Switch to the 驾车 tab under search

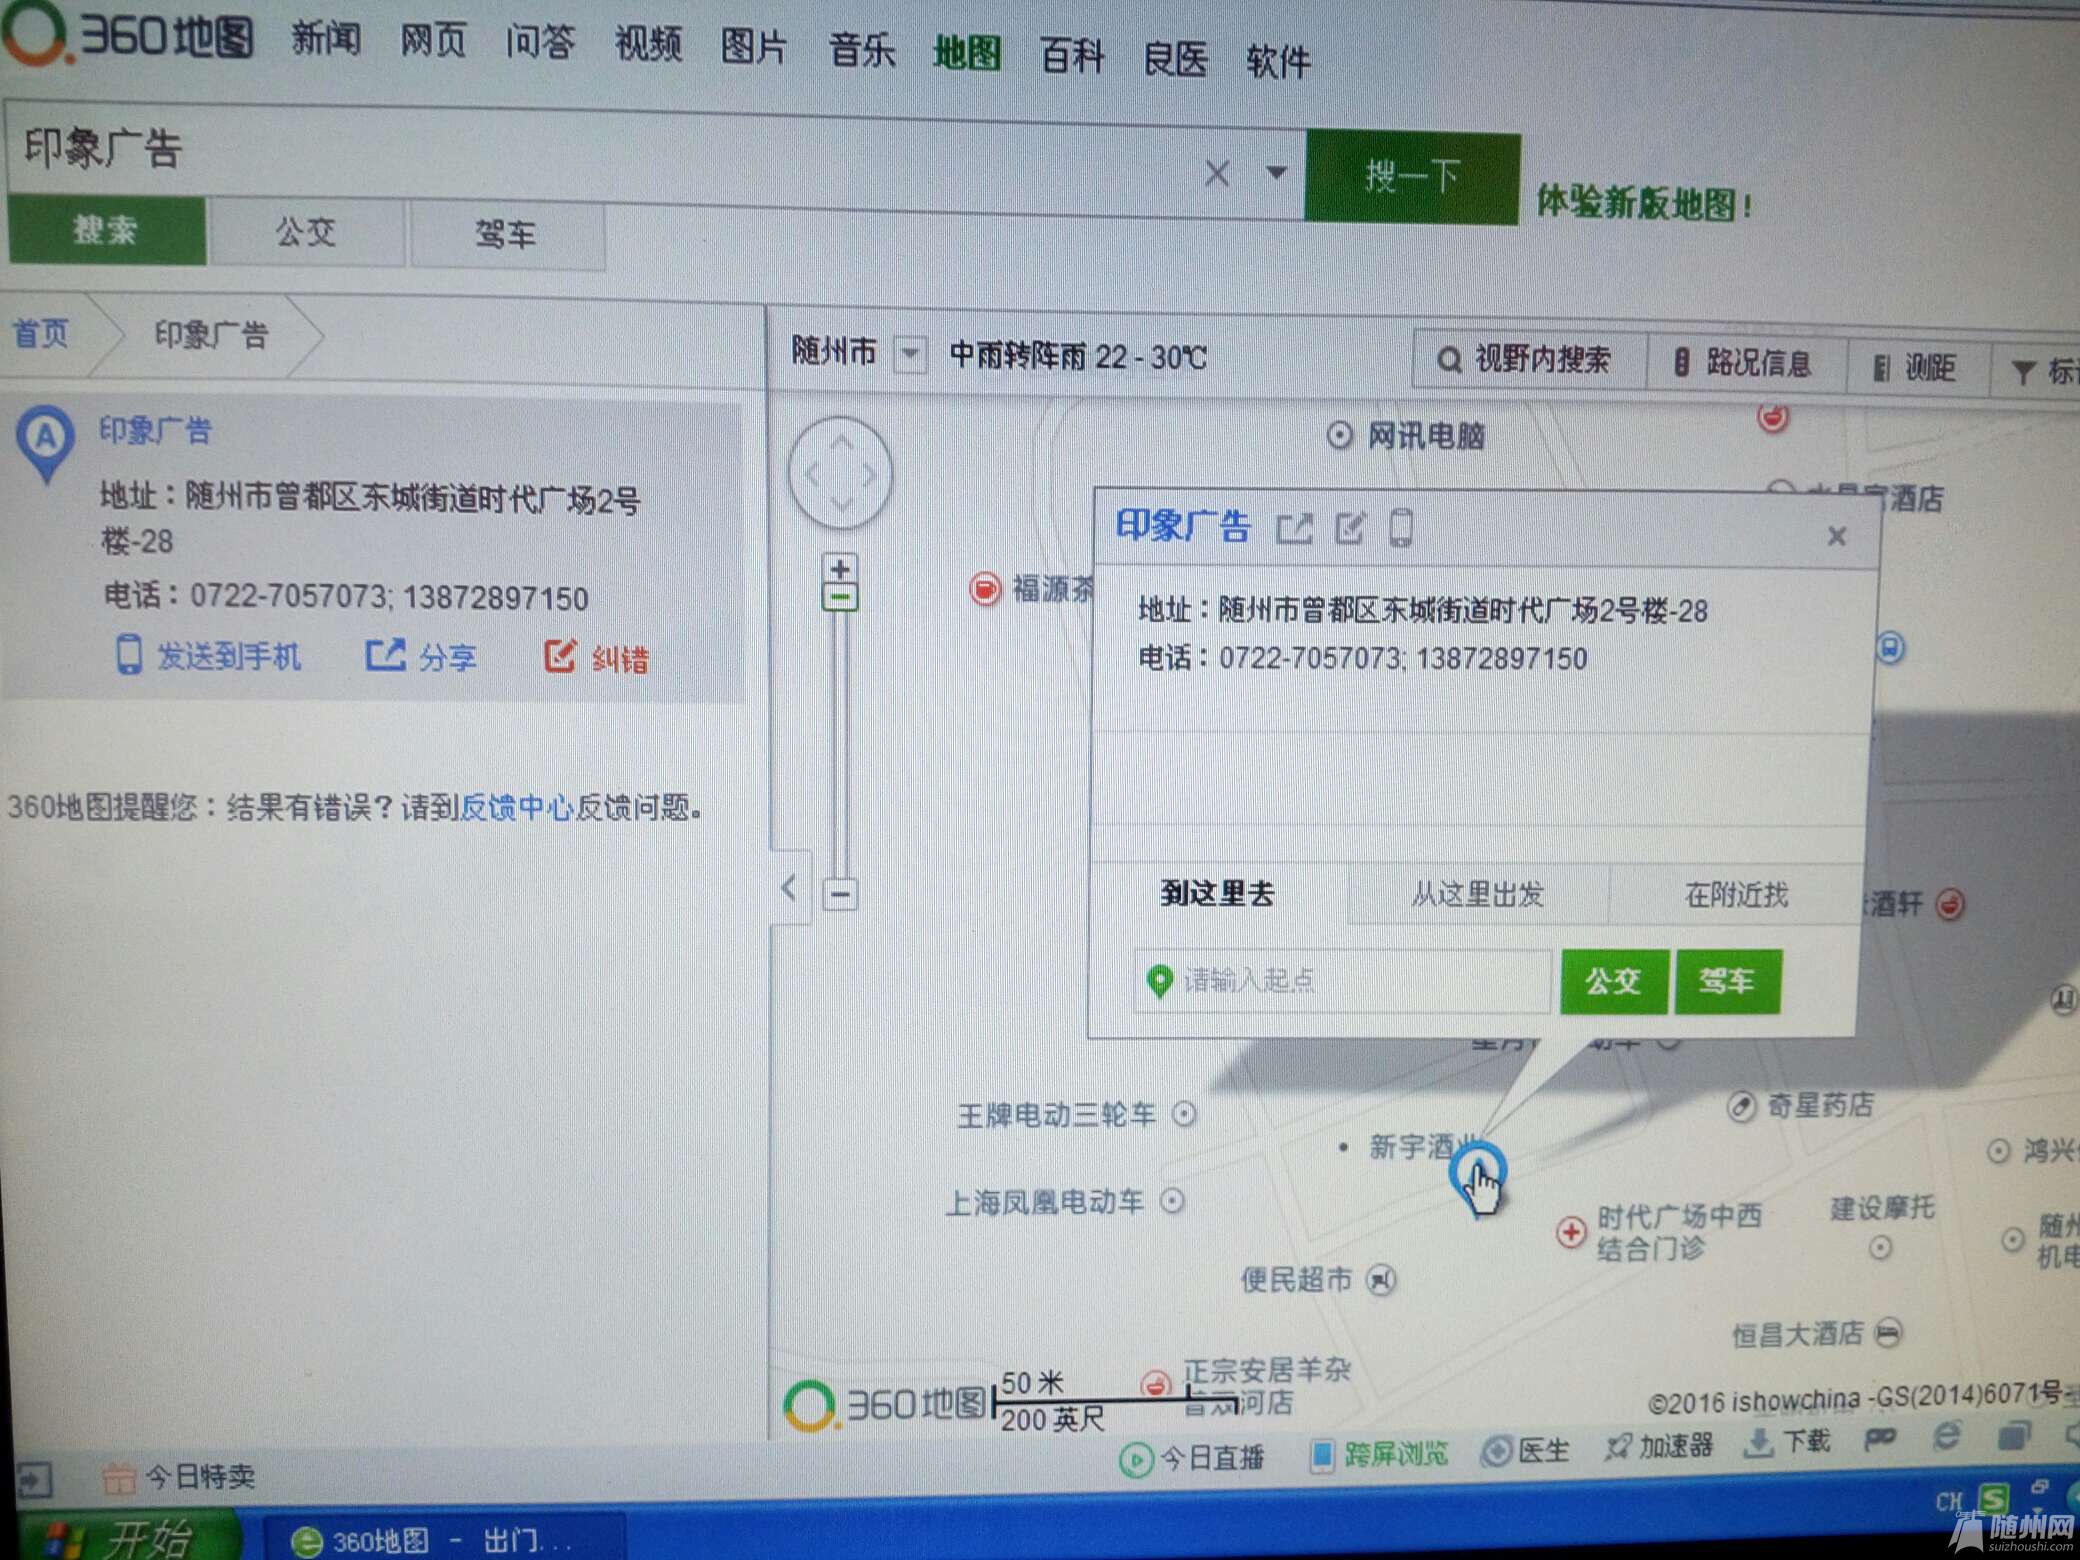[506, 235]
